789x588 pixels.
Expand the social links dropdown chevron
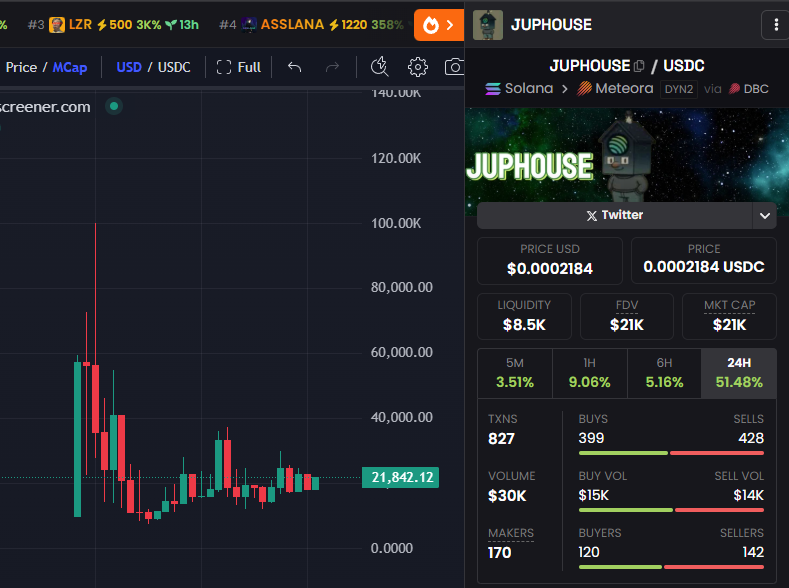tap(764, 215)
